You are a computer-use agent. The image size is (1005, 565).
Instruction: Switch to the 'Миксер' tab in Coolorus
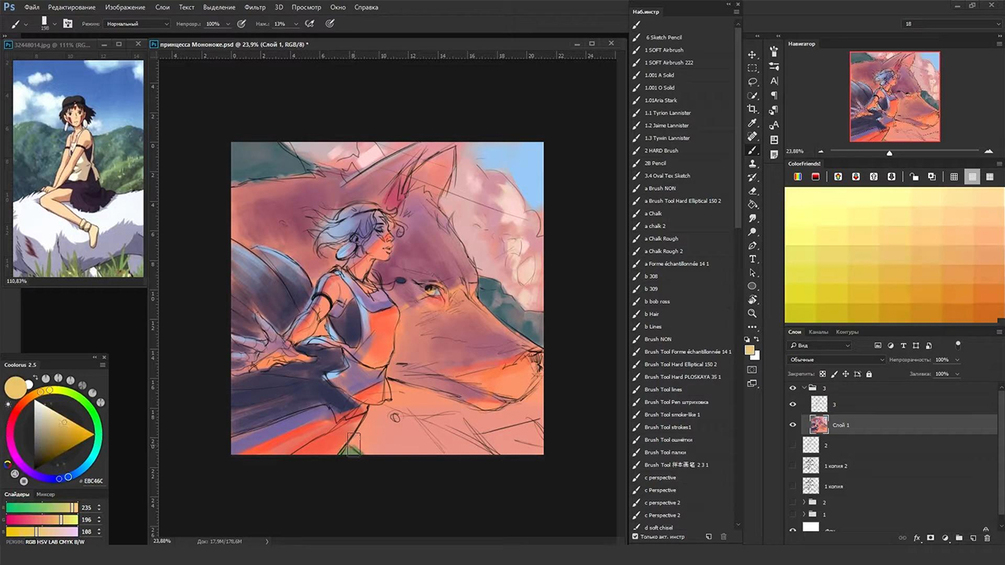coord(46,495)
